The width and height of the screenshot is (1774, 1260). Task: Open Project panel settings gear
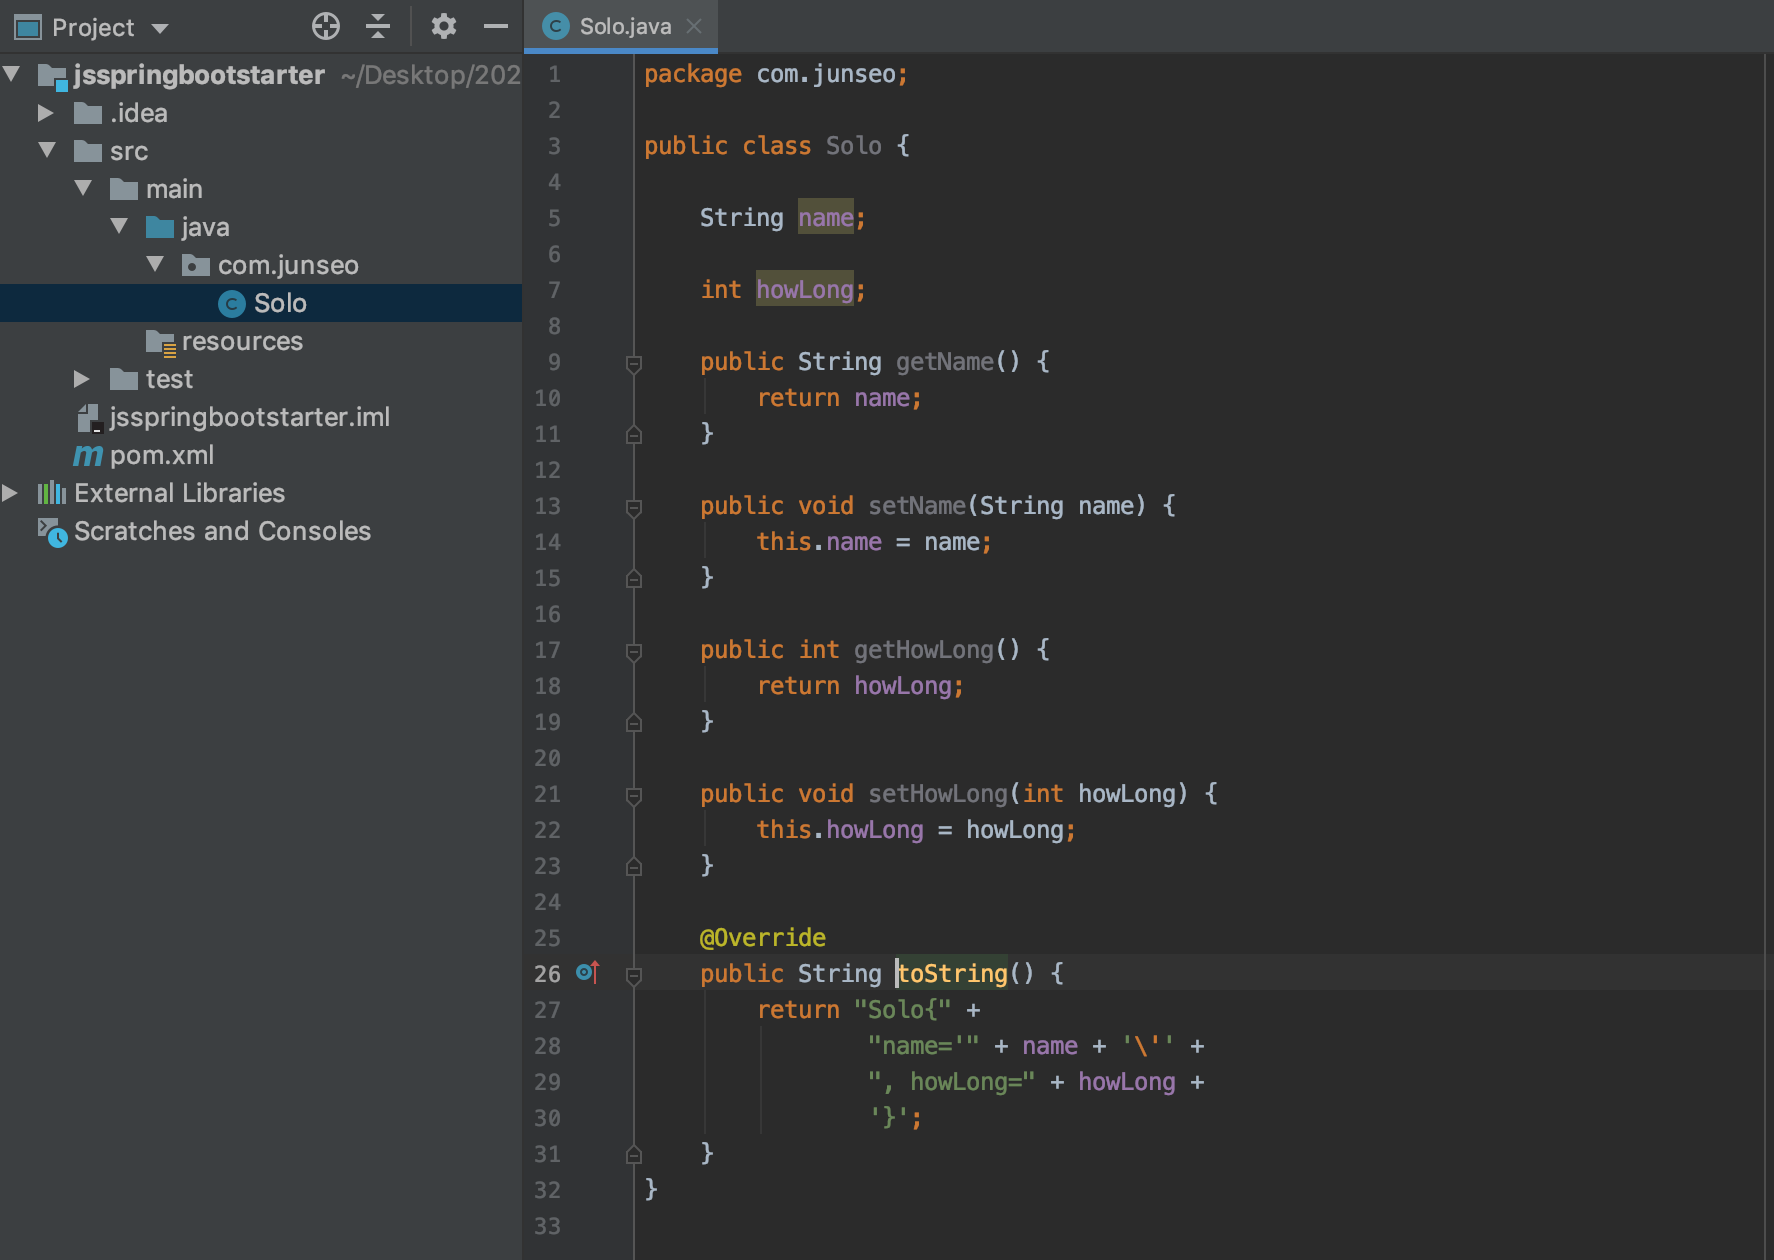(443, 26)
